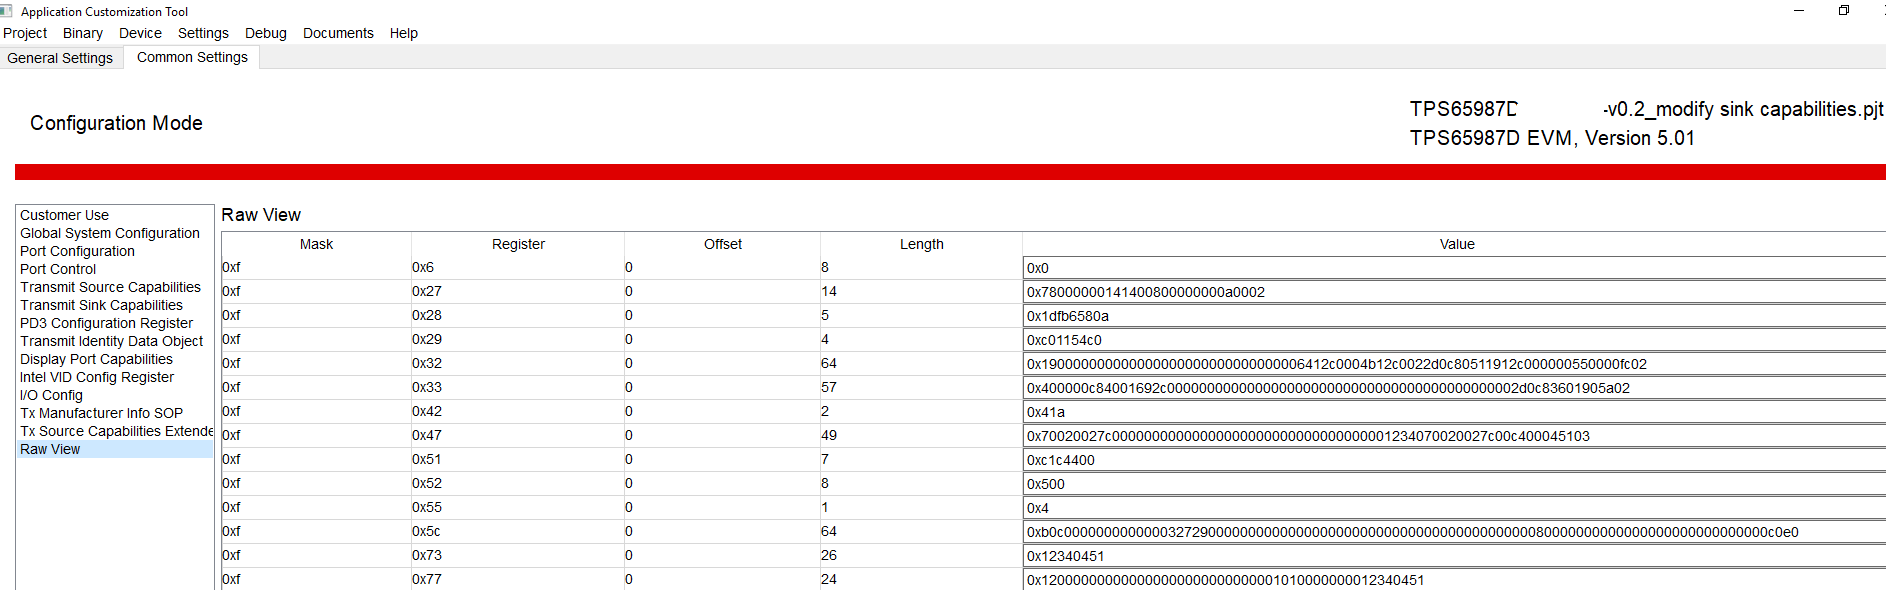
Task: Open Transmit Sink Capabilities
Action: tap(115, 305)
